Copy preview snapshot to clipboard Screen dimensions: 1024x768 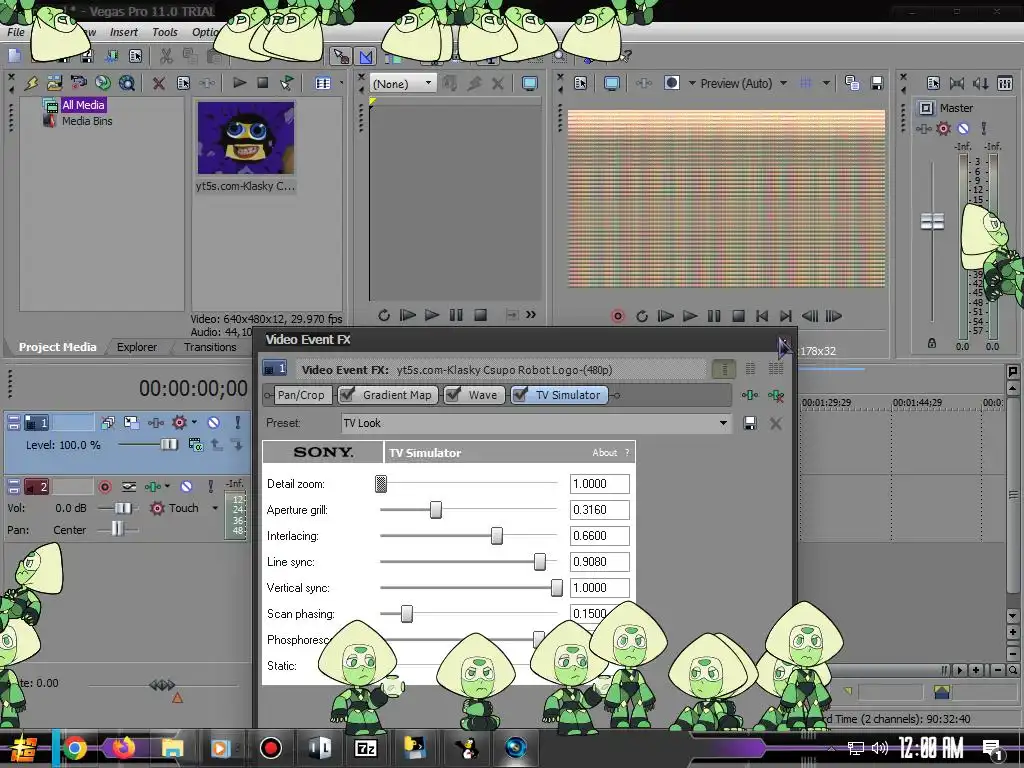click(852, 83)
